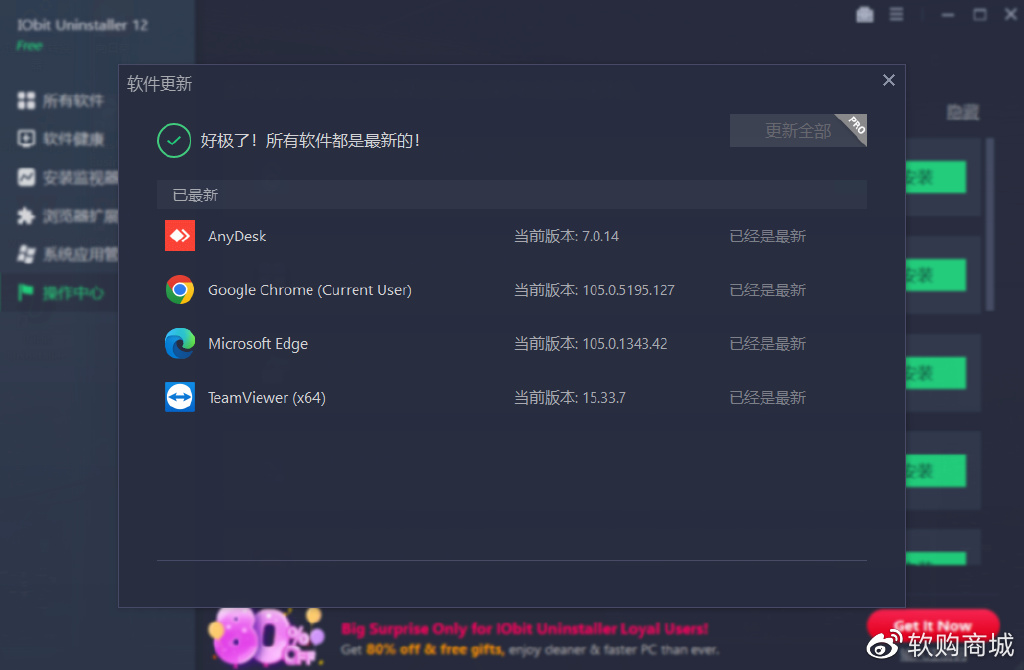Image resolution: width=1024 pixels, height=670 pixels.
Task: Click the Google Chrome app icon
Action: [x=180, y=289]
